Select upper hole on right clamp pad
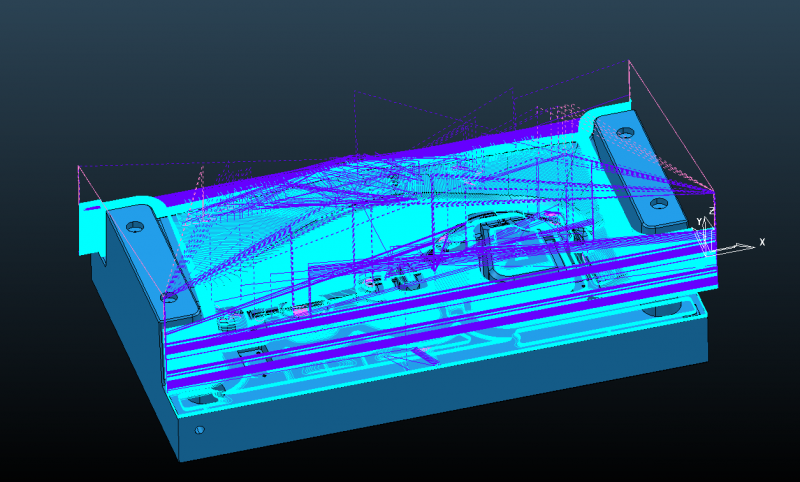Screen dimensions: 800x482 tap(625, 132)
